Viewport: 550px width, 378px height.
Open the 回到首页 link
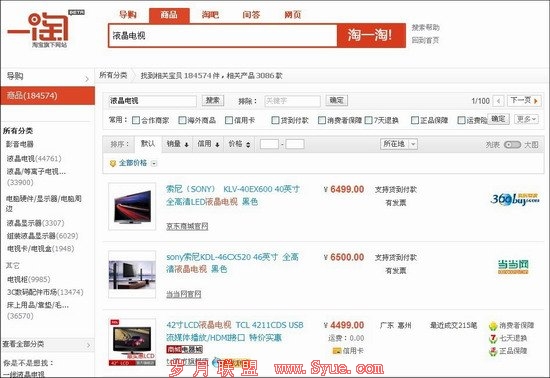pos(425,40)
